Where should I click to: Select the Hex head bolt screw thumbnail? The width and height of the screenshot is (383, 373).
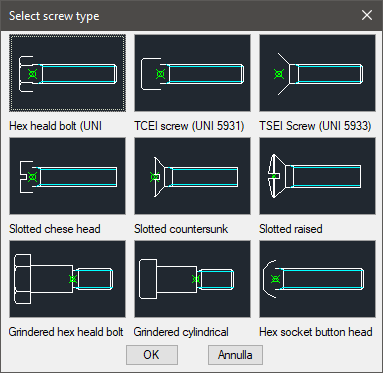[68, 73]
